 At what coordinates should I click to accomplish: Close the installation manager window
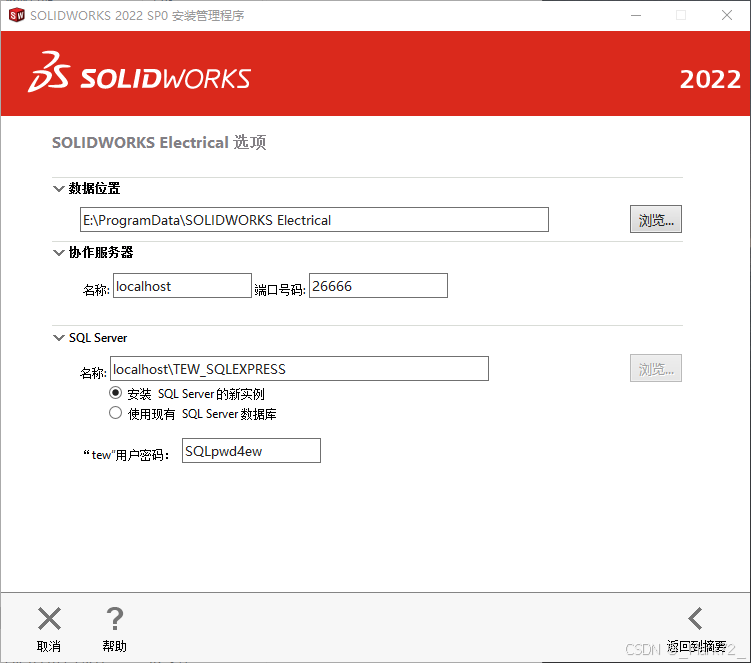[727, 15]
